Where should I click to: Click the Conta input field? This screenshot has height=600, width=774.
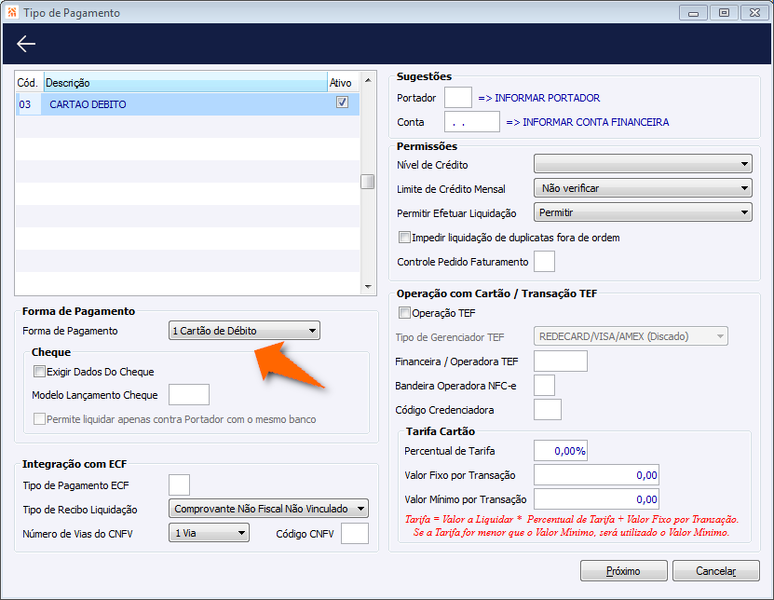tap(472, 121)
